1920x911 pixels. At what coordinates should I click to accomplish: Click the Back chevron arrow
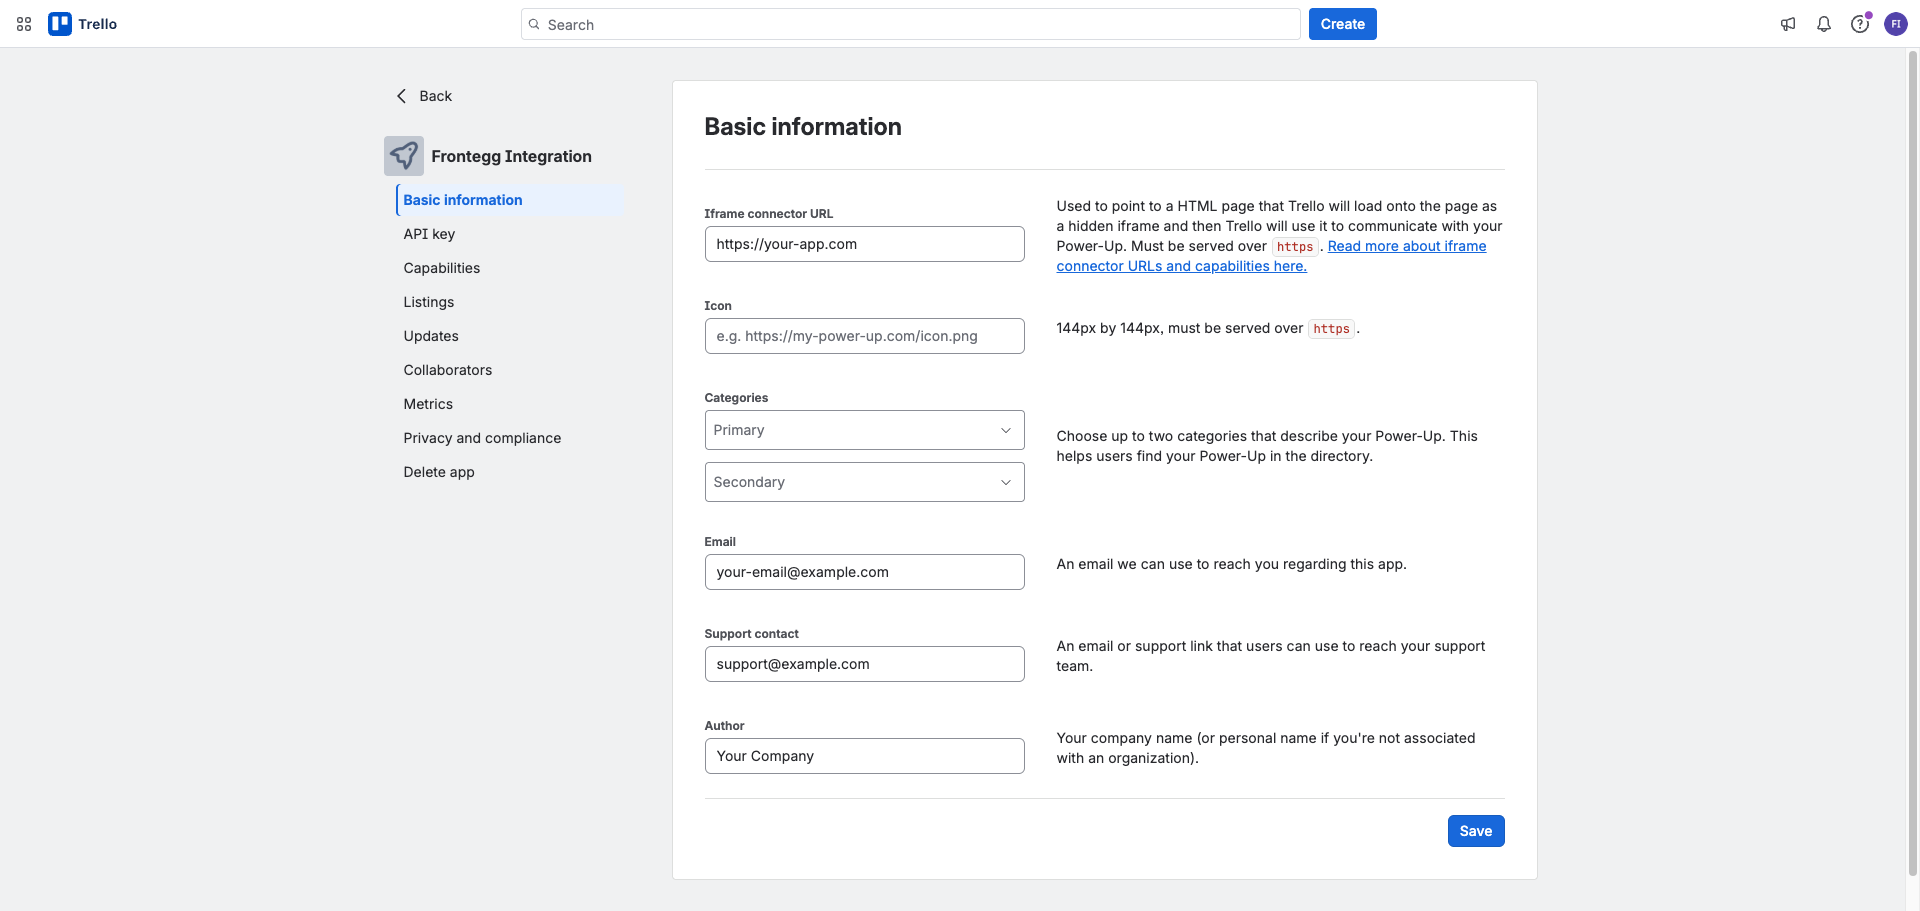(x=402, y=96)
